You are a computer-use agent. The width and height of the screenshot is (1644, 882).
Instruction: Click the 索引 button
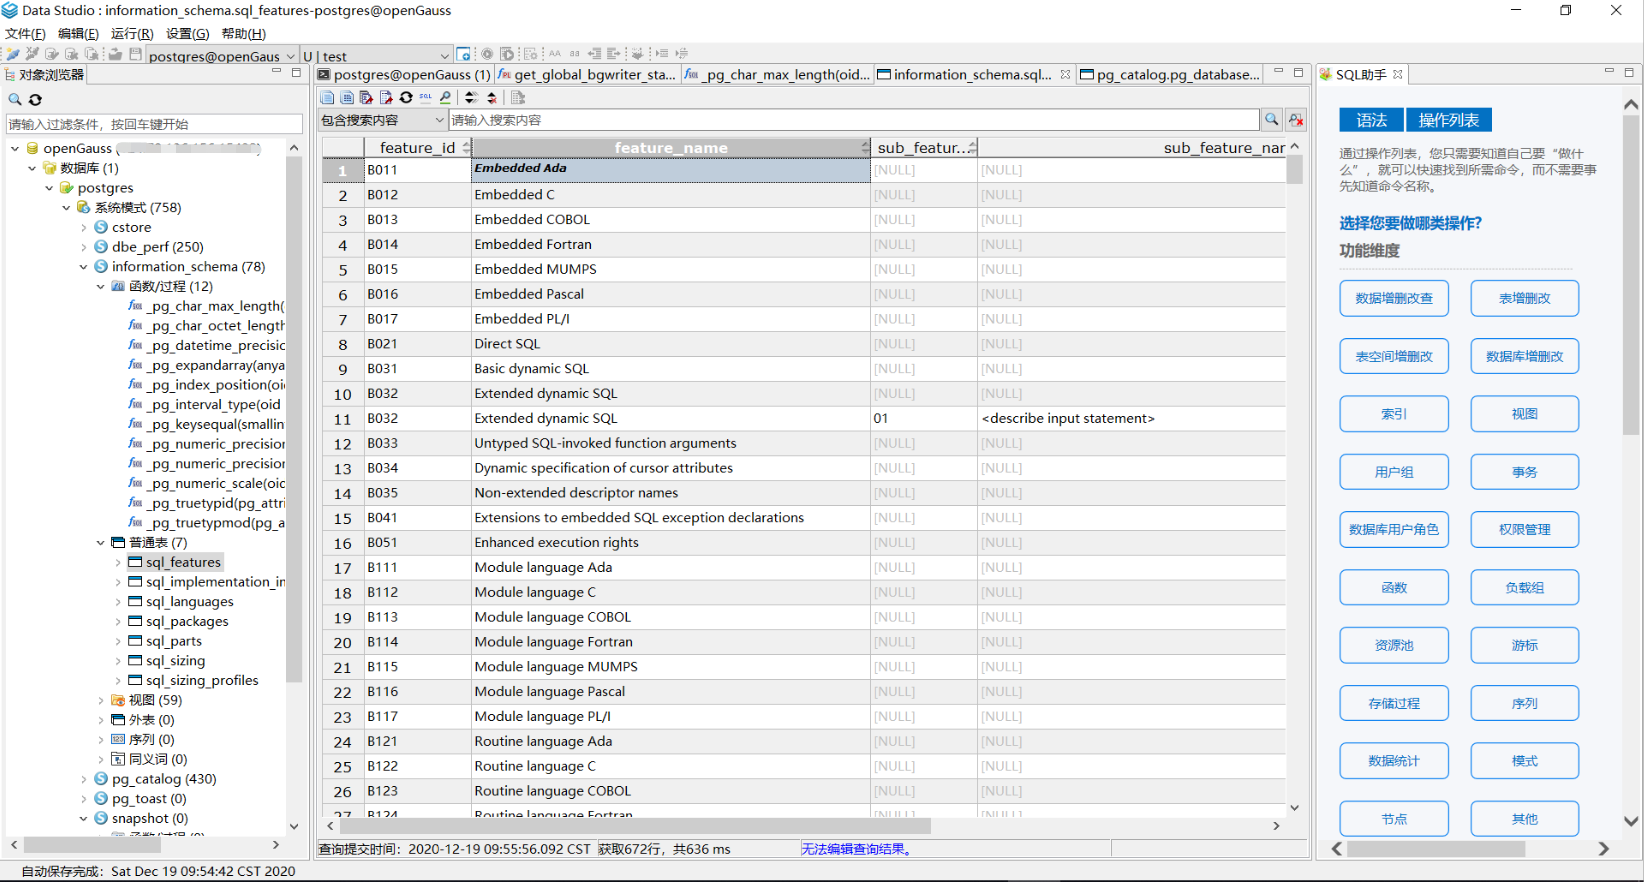tap(1394, 414)
